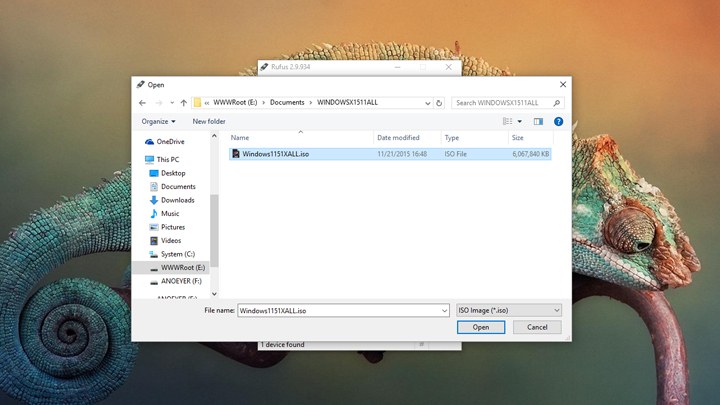Viewport: 720px width, 405px height.
Task: Change the view layout icon
Action: tap(507, 121)
